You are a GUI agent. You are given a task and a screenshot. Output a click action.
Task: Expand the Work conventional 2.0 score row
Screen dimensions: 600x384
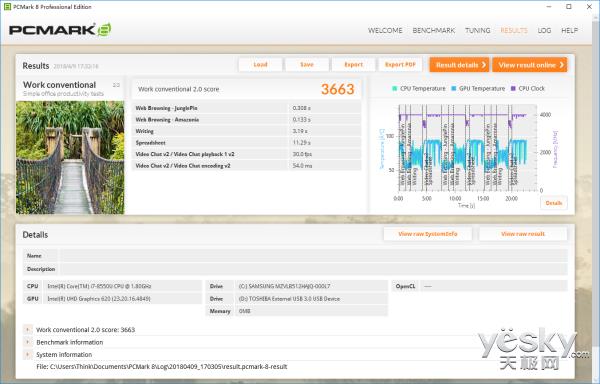point(28,329)
